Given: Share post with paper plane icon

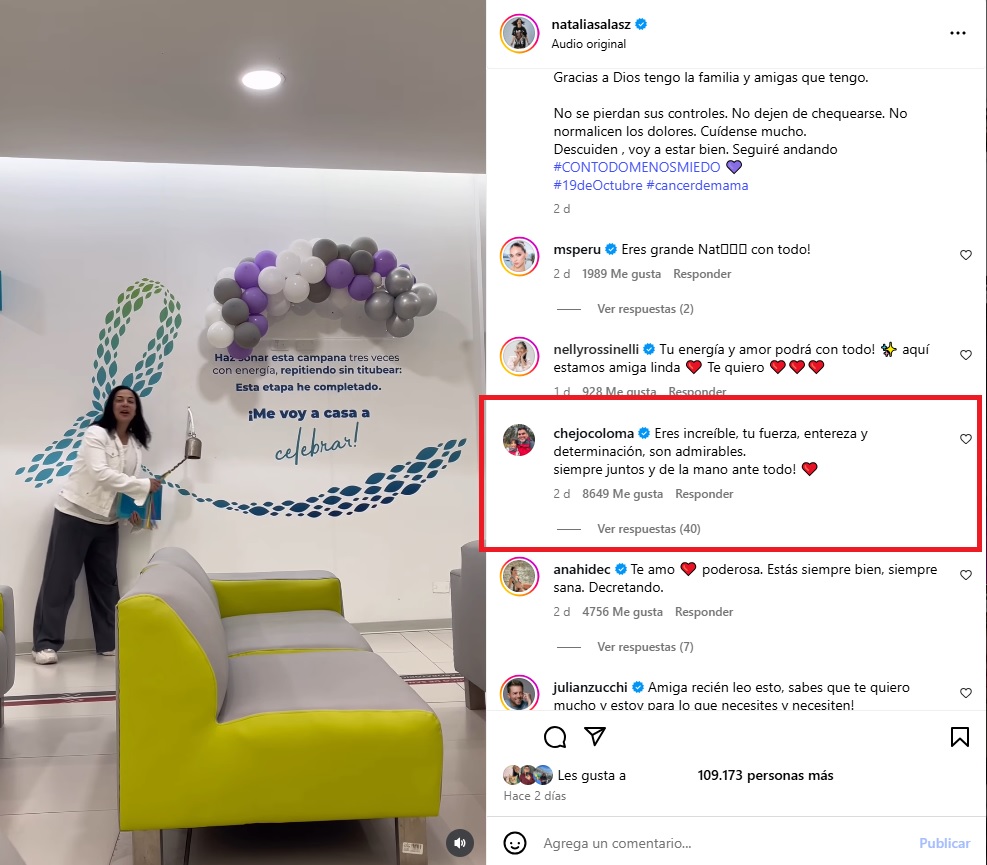Looking at the screenshot, I should (x=595, y=736).
